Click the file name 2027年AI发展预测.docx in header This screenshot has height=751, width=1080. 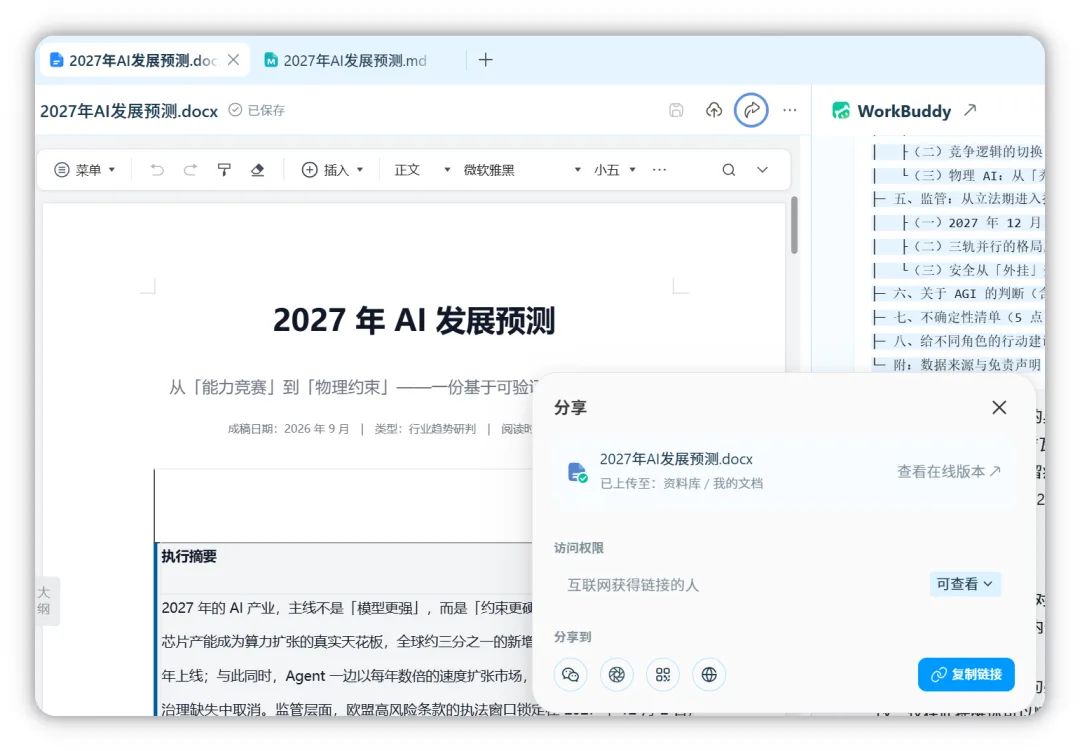point(129,111)
